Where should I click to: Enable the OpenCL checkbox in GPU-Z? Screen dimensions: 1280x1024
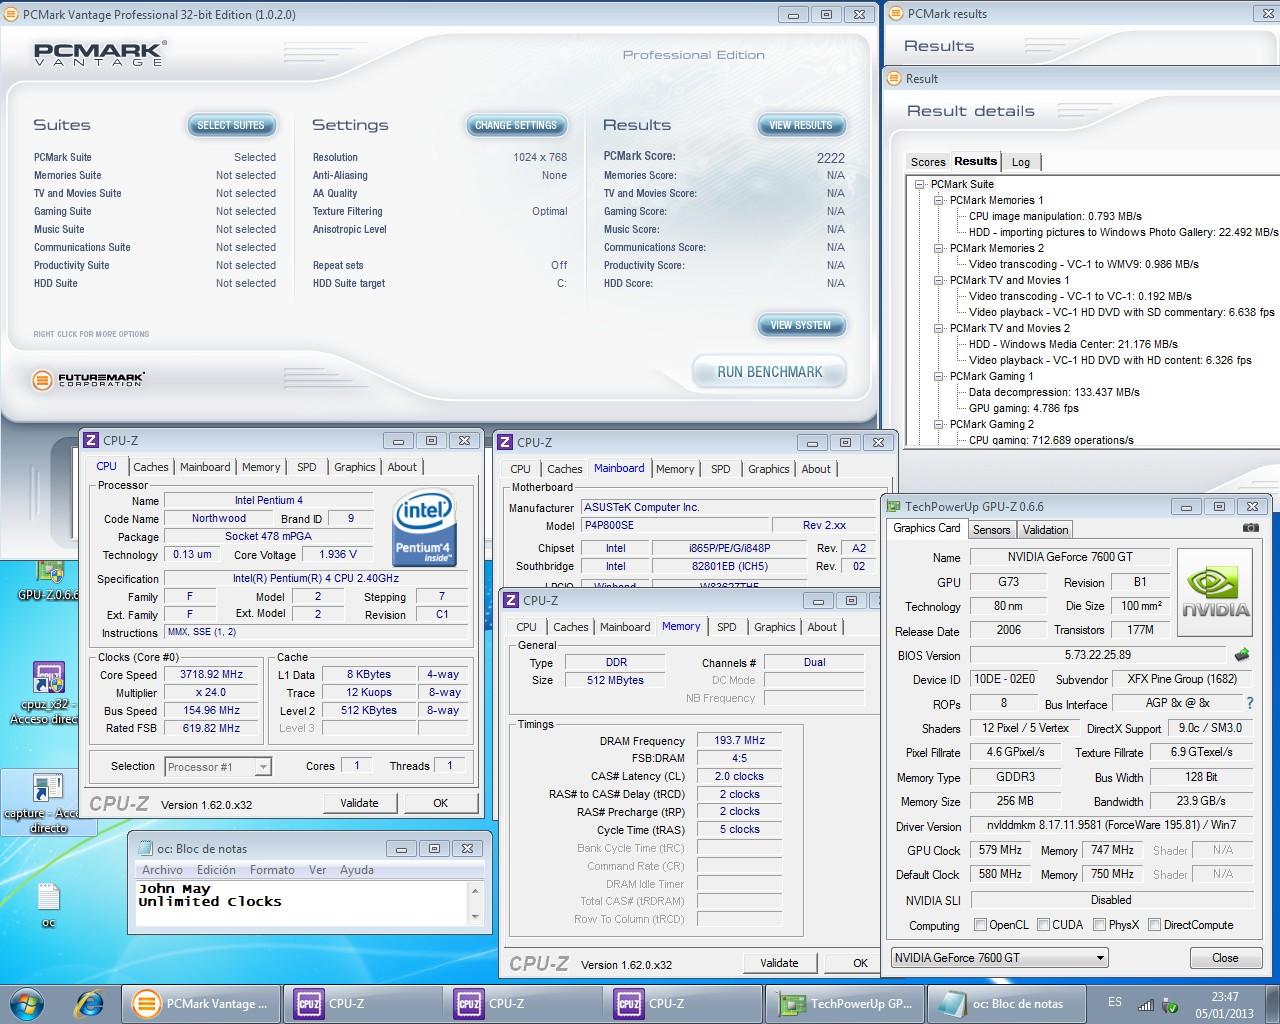pyautogui.click(x=980, y=925)
